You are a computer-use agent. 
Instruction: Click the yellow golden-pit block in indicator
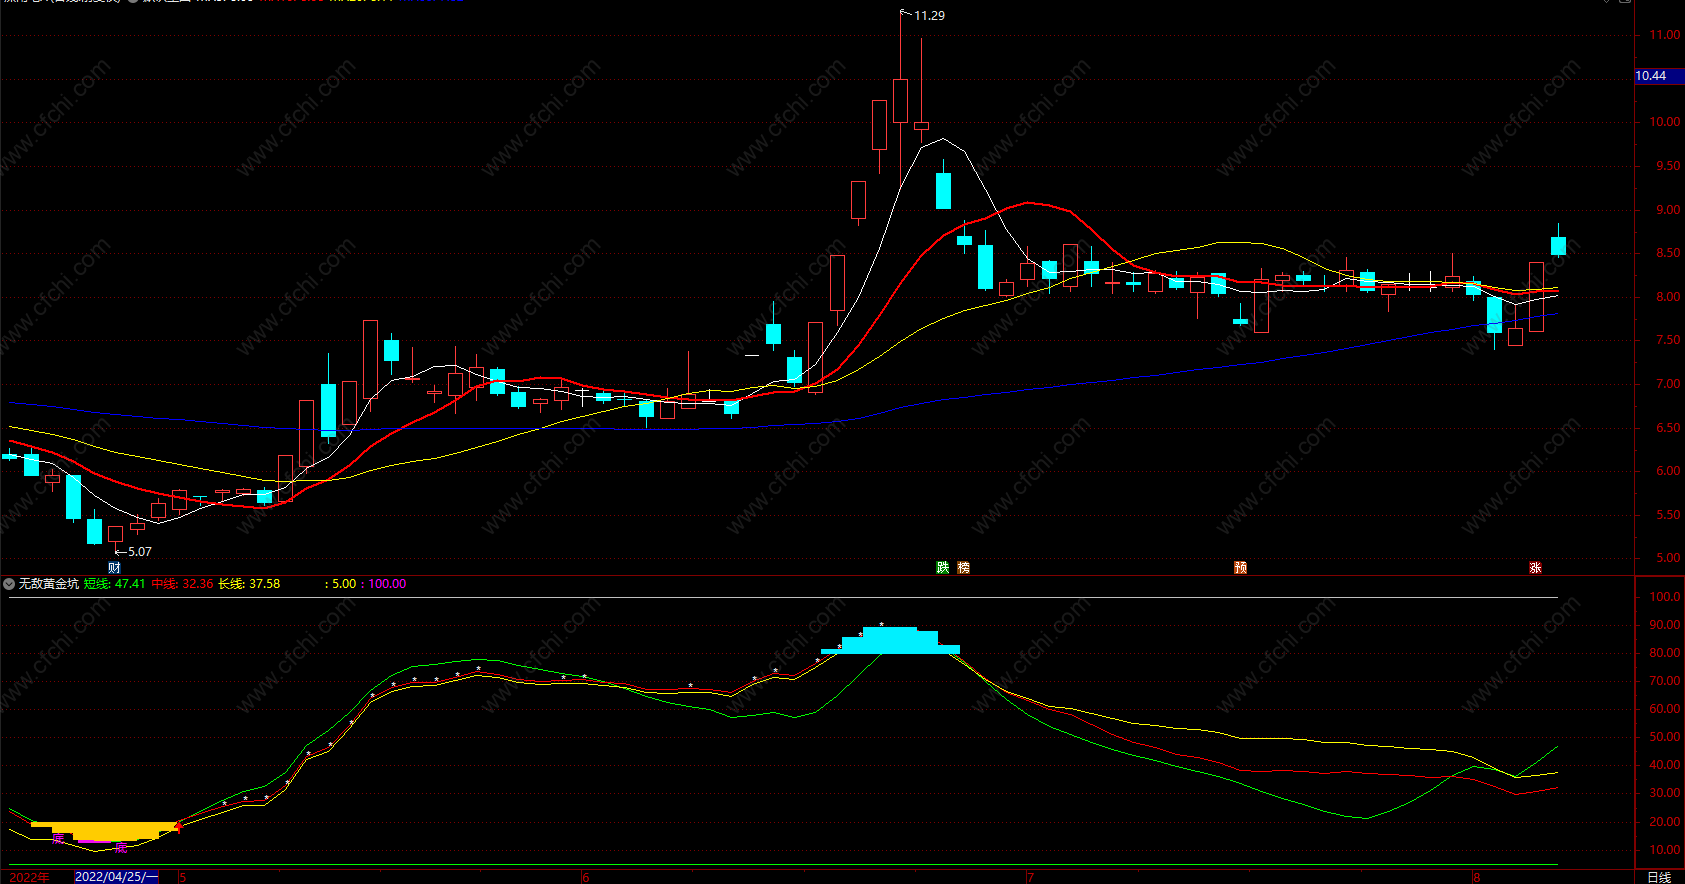[x=104, y=831]
